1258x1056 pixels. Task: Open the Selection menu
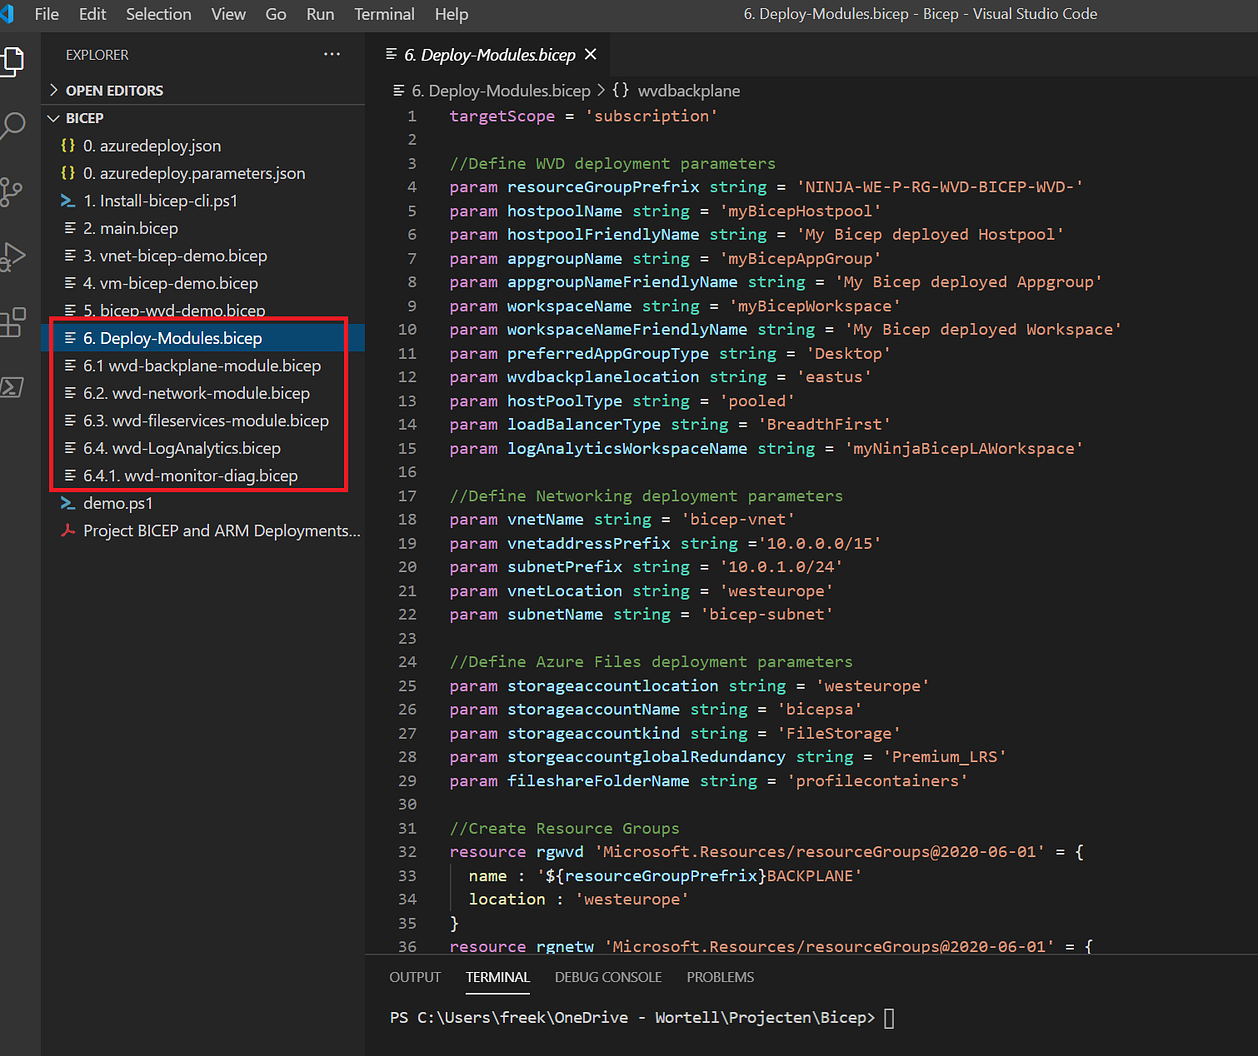158,14
